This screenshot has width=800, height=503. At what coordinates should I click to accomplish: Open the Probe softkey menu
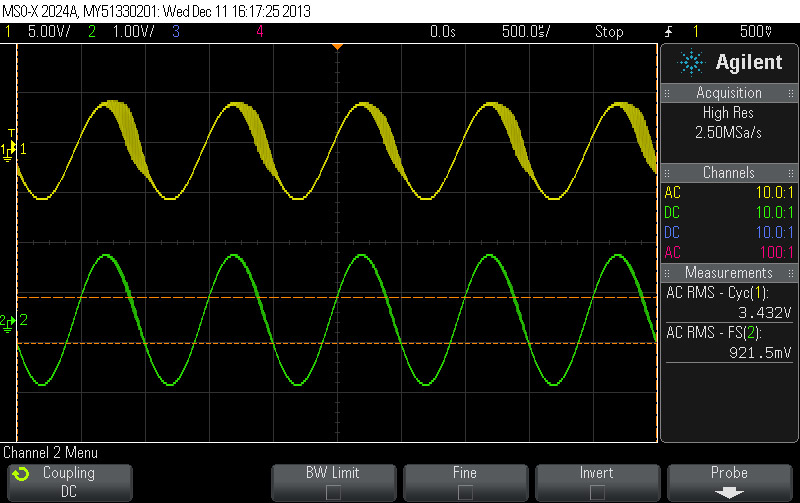730,483
